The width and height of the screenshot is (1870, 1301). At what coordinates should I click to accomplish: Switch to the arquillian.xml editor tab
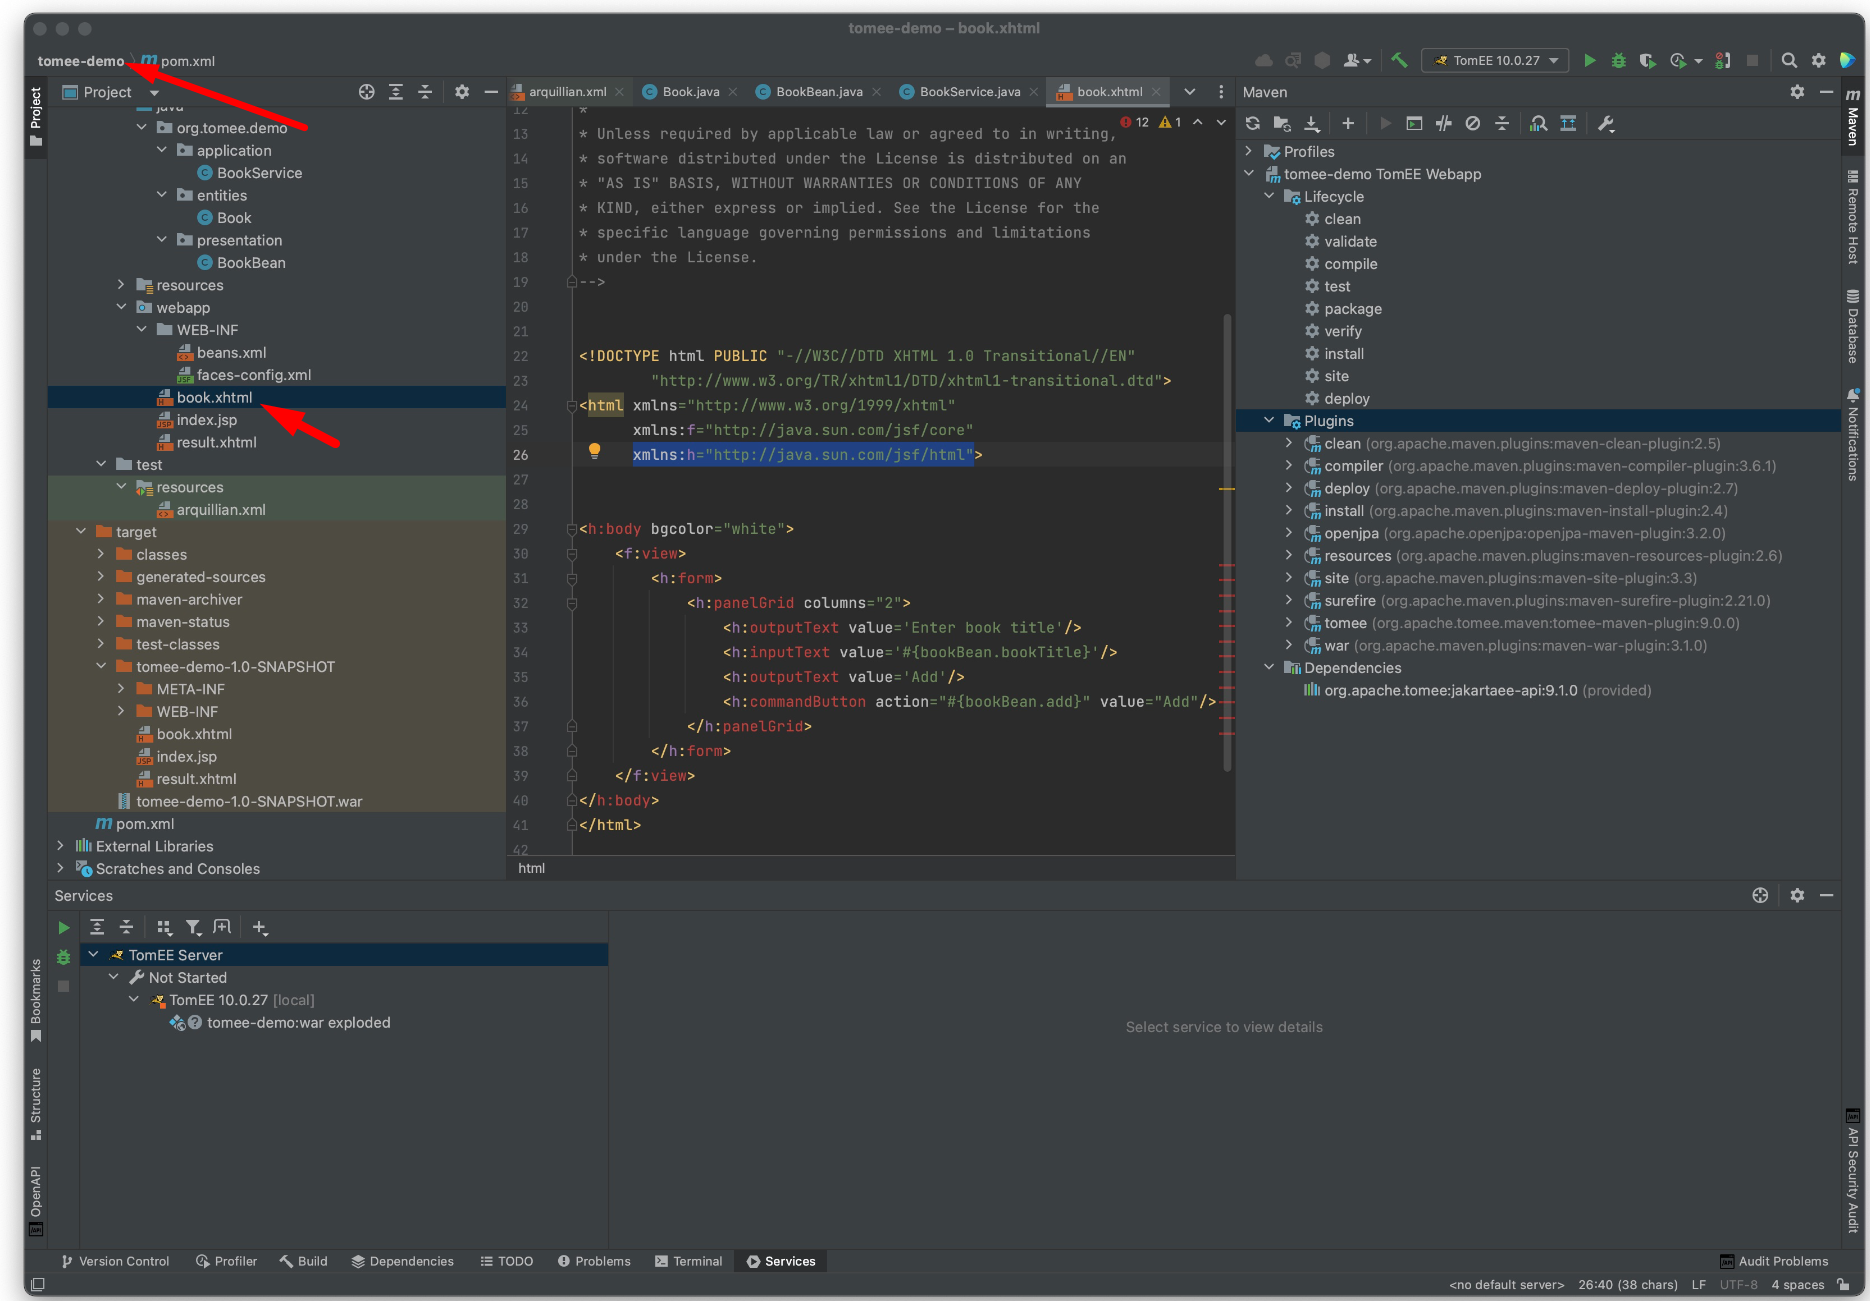pos(567,92)
